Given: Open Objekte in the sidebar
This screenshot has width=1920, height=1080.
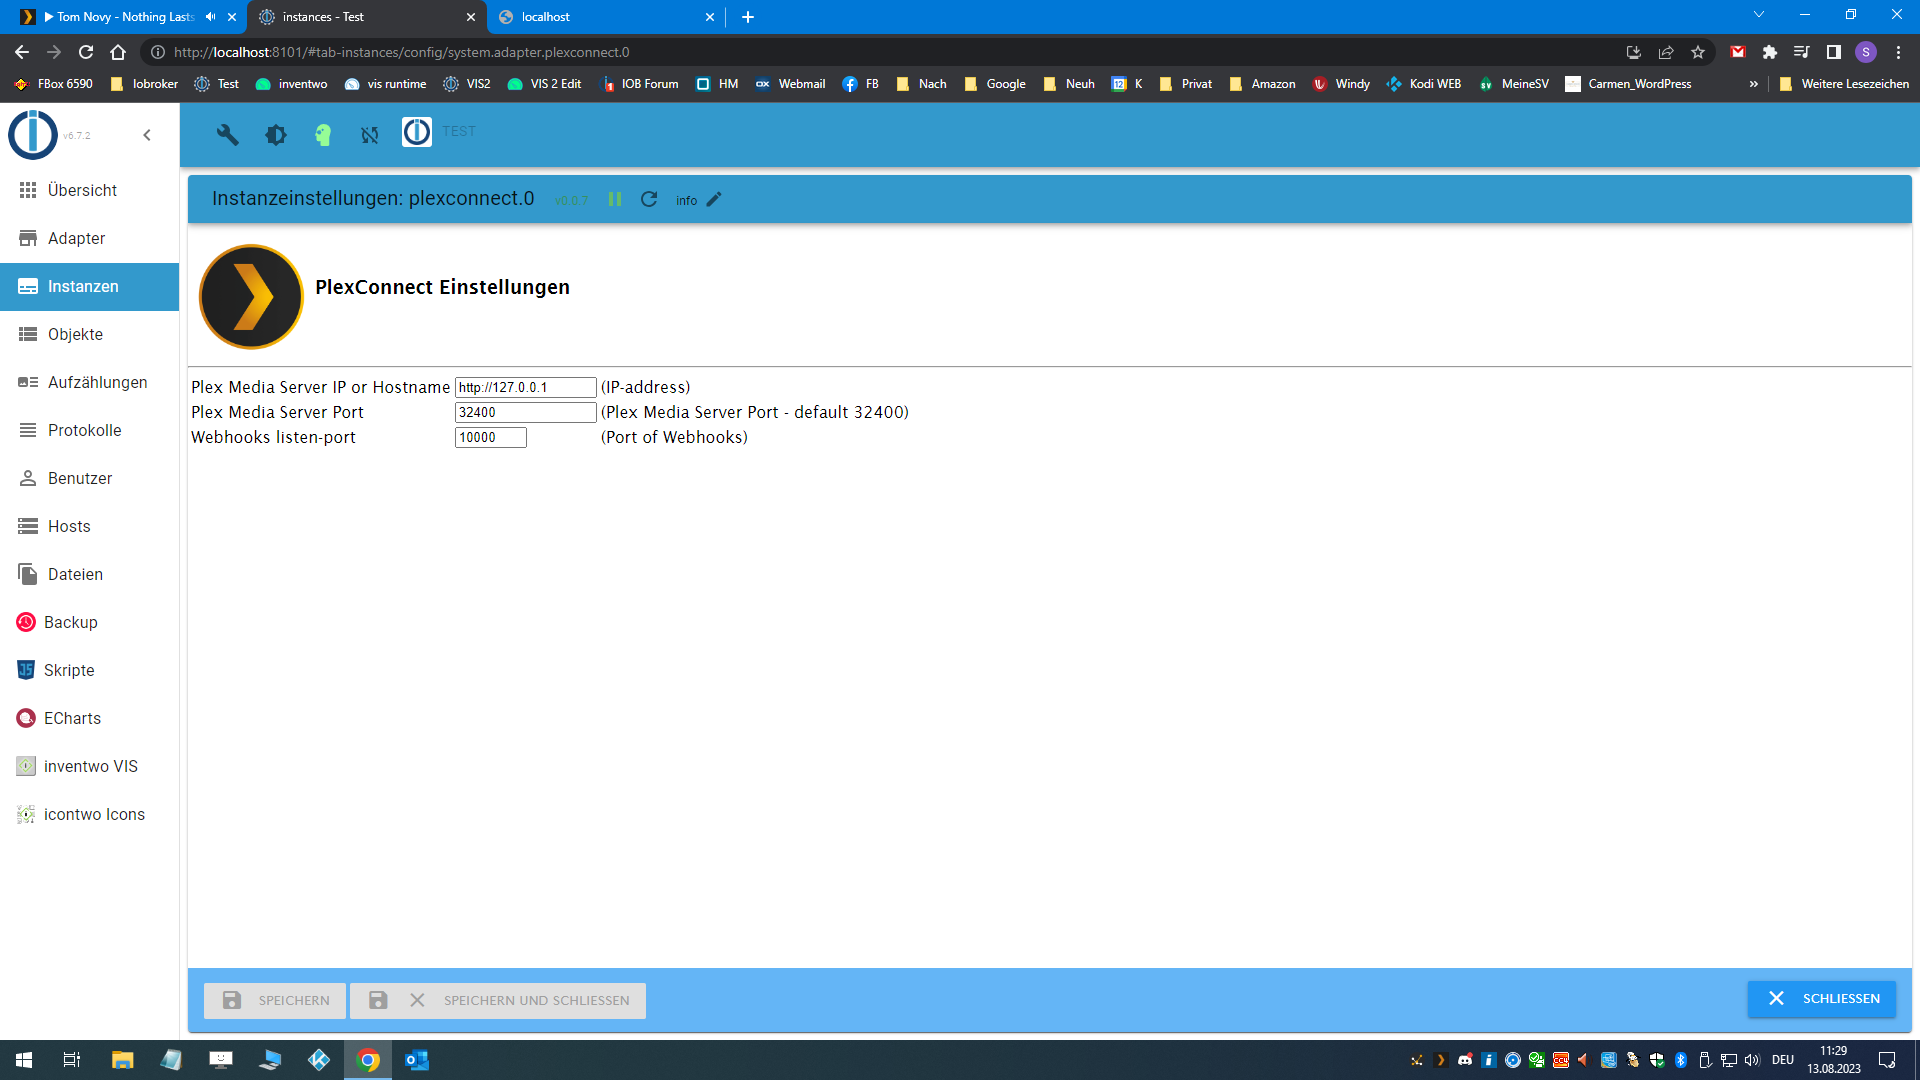Looking at the screenshot, I should pos(90,334).
